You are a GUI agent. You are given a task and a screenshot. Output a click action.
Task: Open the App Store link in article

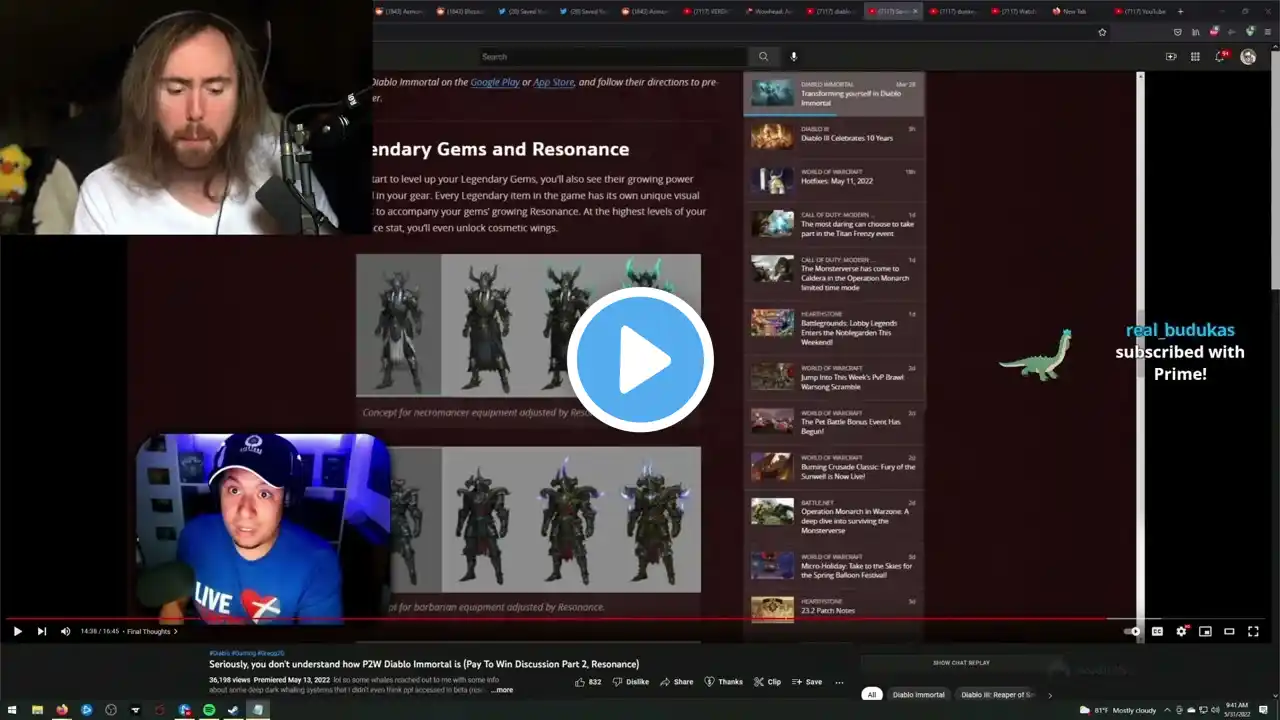(x=554, y=82)
